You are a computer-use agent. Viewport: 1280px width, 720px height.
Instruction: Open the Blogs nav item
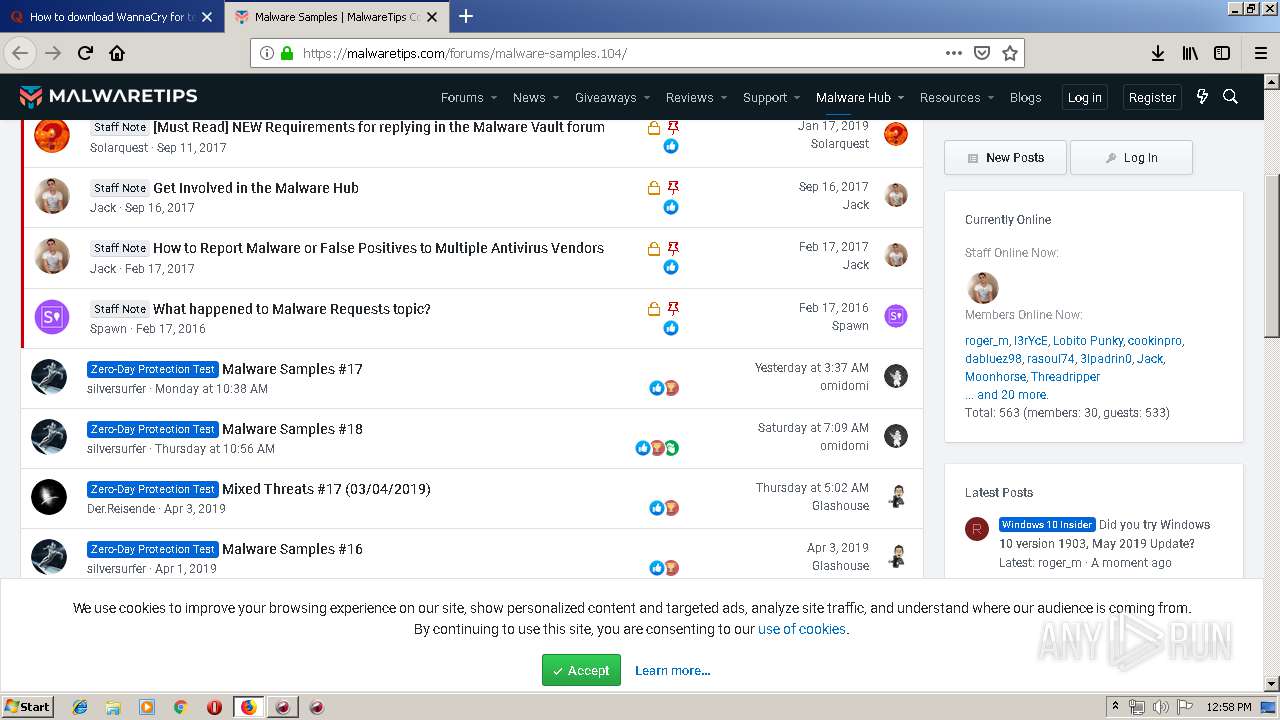click(x=1025, y=97)
